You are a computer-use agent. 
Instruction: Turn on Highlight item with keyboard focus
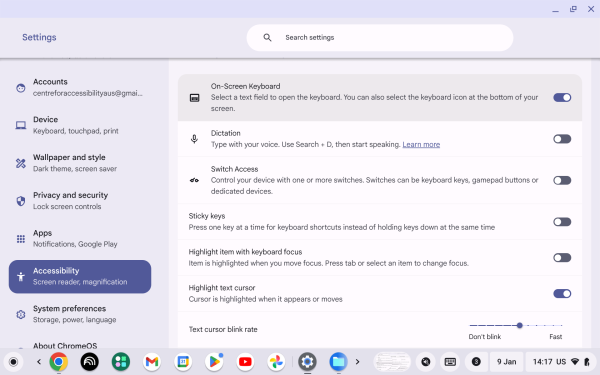[x=562, y=258]
